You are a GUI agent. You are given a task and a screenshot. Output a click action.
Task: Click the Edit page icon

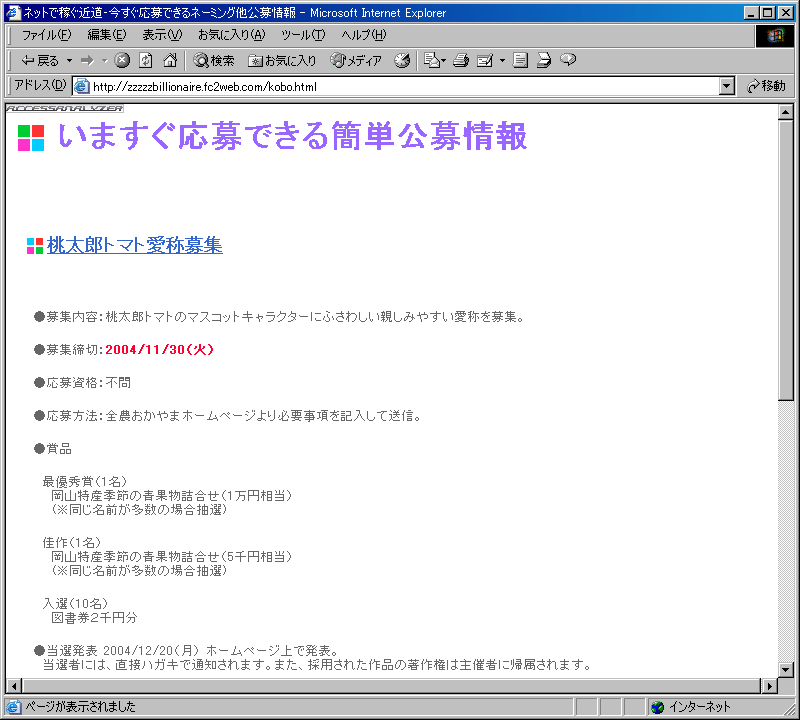[485, 61]
